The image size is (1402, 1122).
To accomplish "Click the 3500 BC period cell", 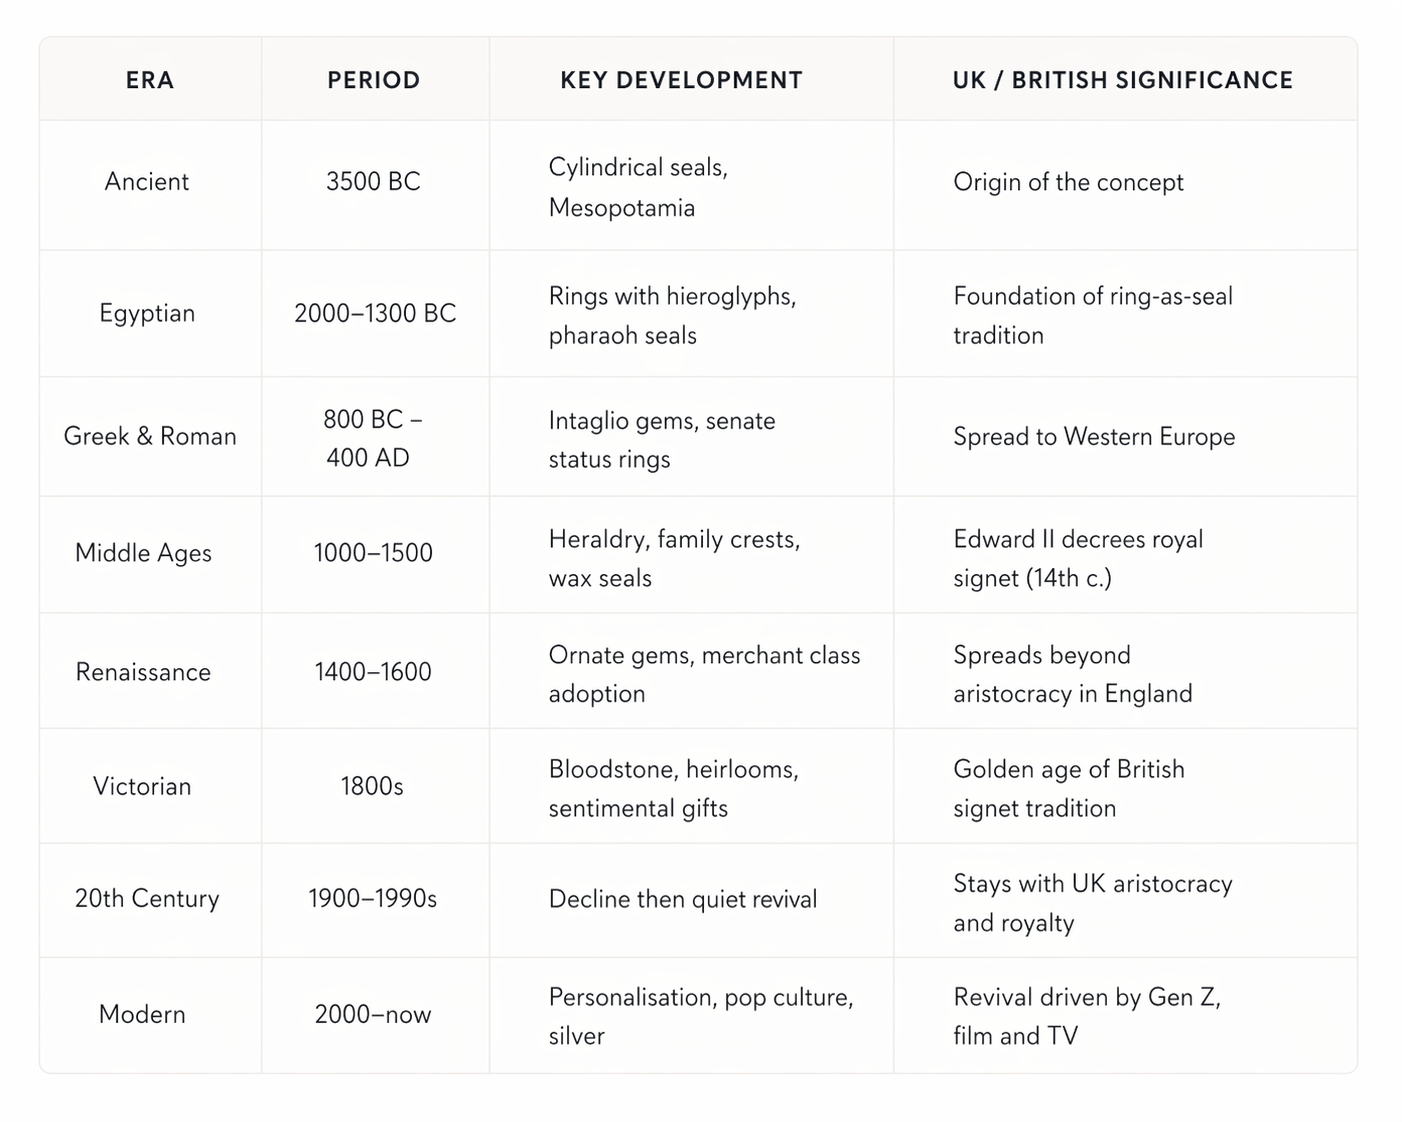I will 373,182.
